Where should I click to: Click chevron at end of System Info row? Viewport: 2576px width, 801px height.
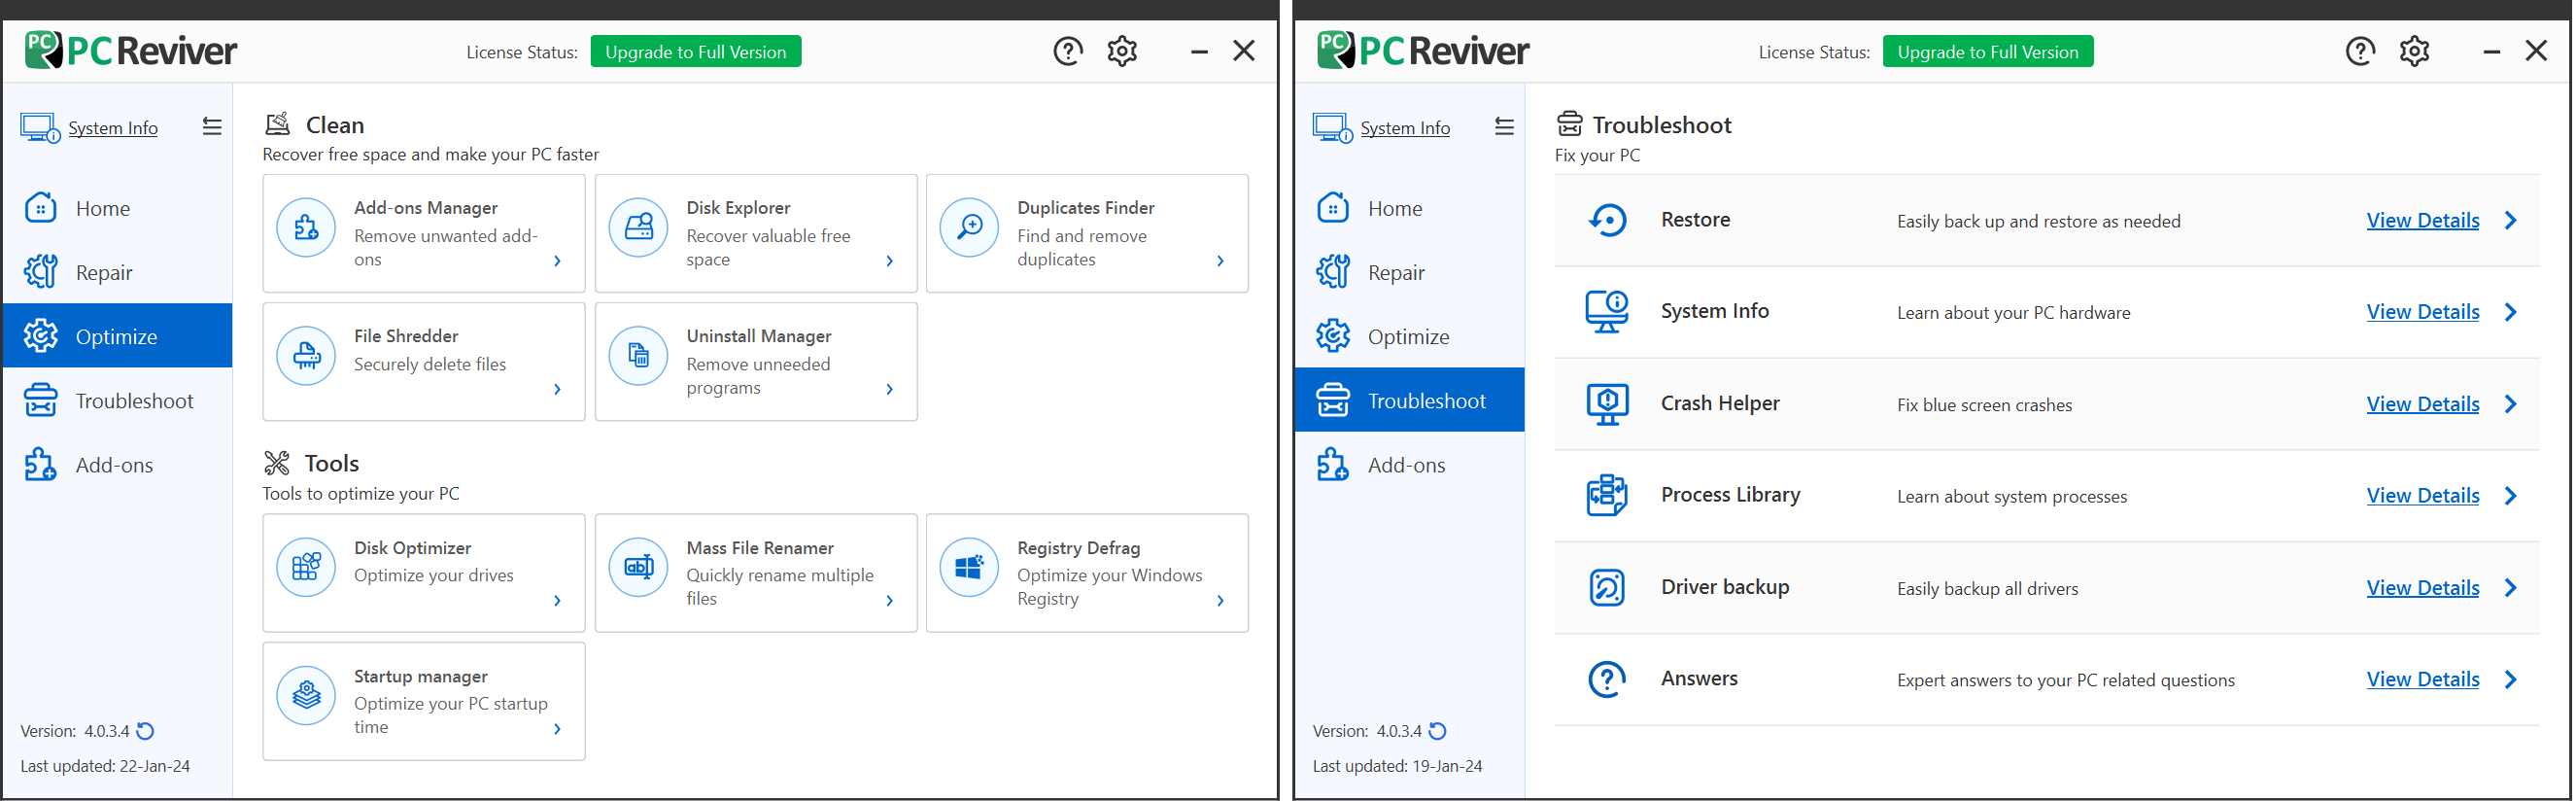(x=2511, y=312)
